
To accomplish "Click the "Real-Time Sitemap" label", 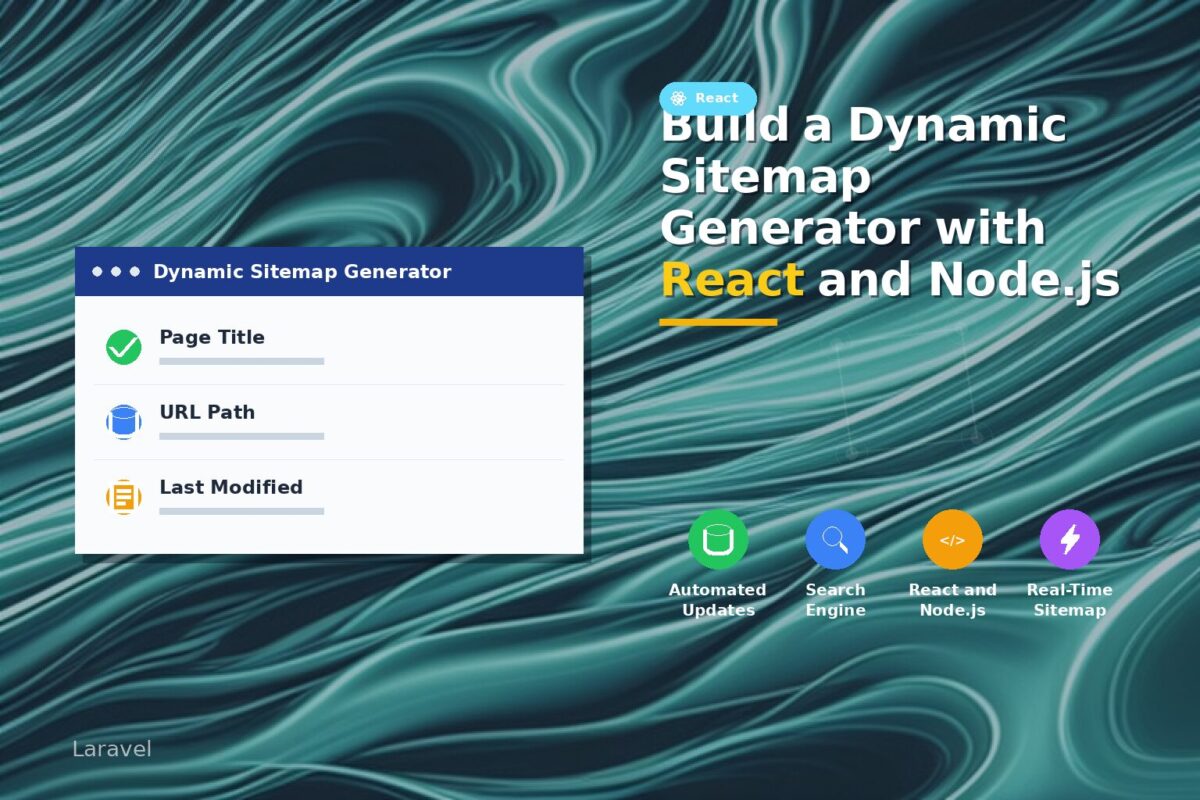I will (1070, 600).
